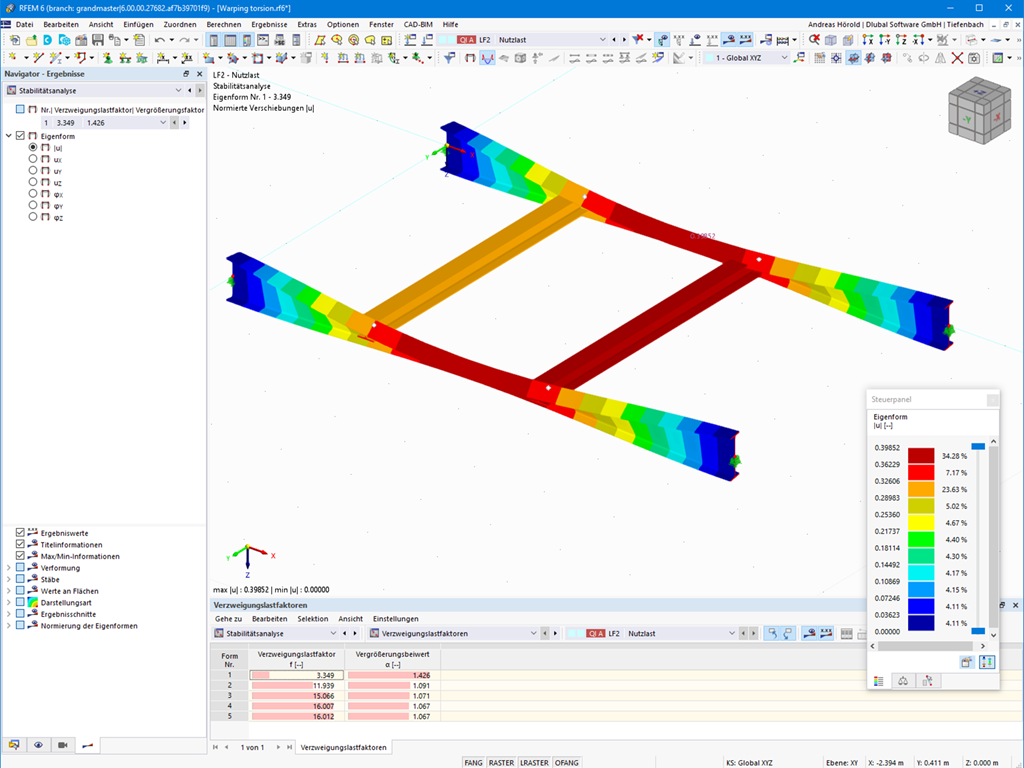Screen dimensions: 1024x768
Task: Toggle the OFANG status bar button
Action: [567, 763]
